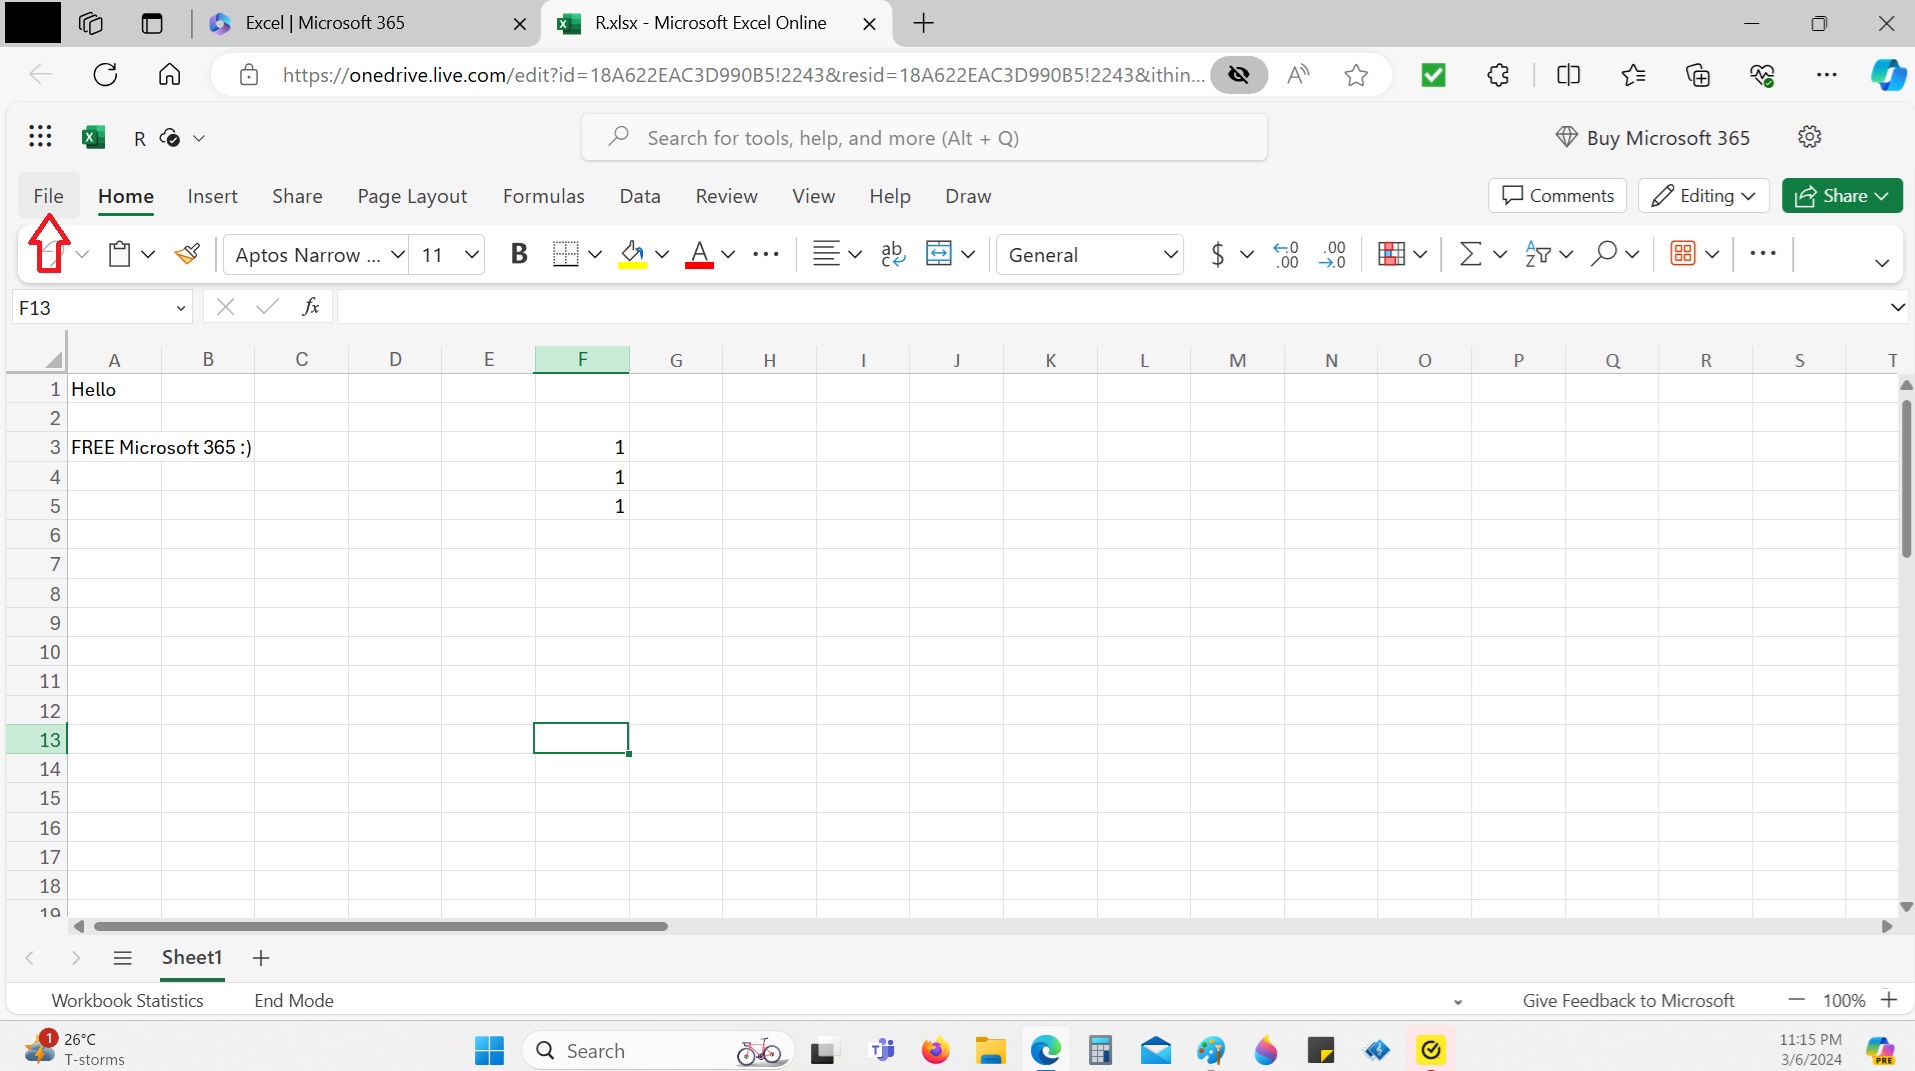The image size is (1915, 1071).
Task: Switch to the Page Layout tab
Action: pyautogui.click(x=412, y=196)
